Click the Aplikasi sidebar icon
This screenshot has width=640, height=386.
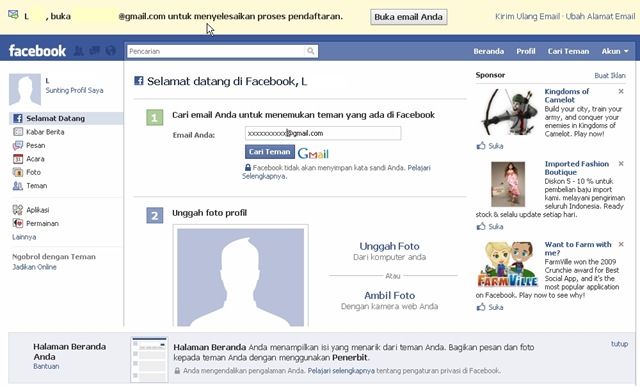click(x=18, y=210)
